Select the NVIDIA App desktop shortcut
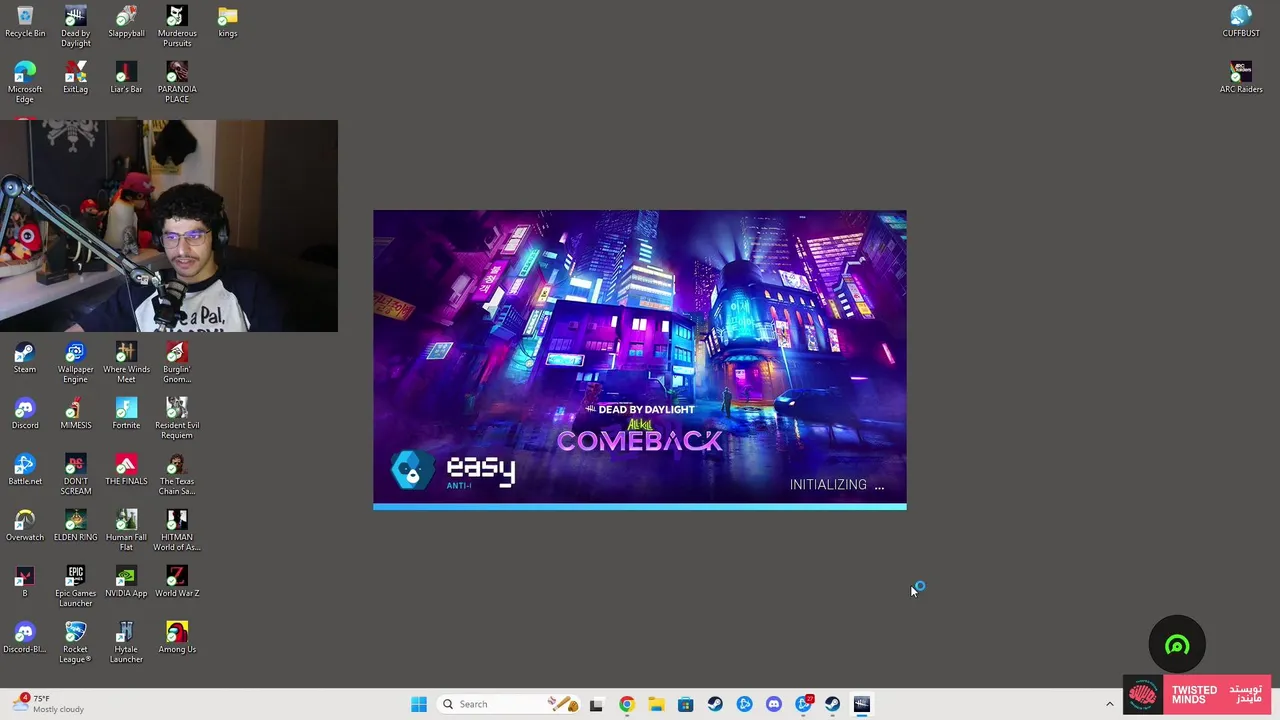1280x720 pixels. (x=126, y=582)
